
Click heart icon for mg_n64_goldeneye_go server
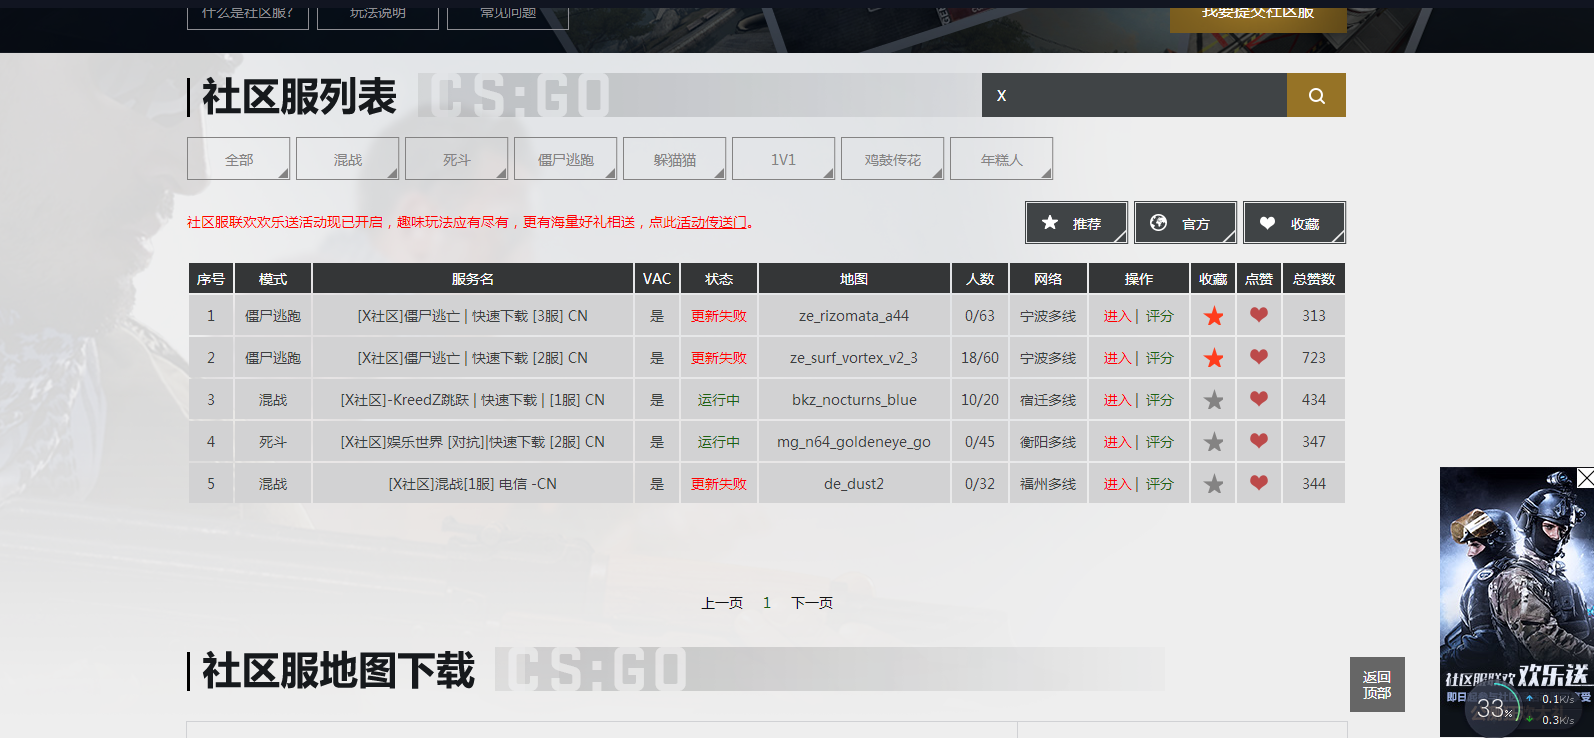(1258, 441)
